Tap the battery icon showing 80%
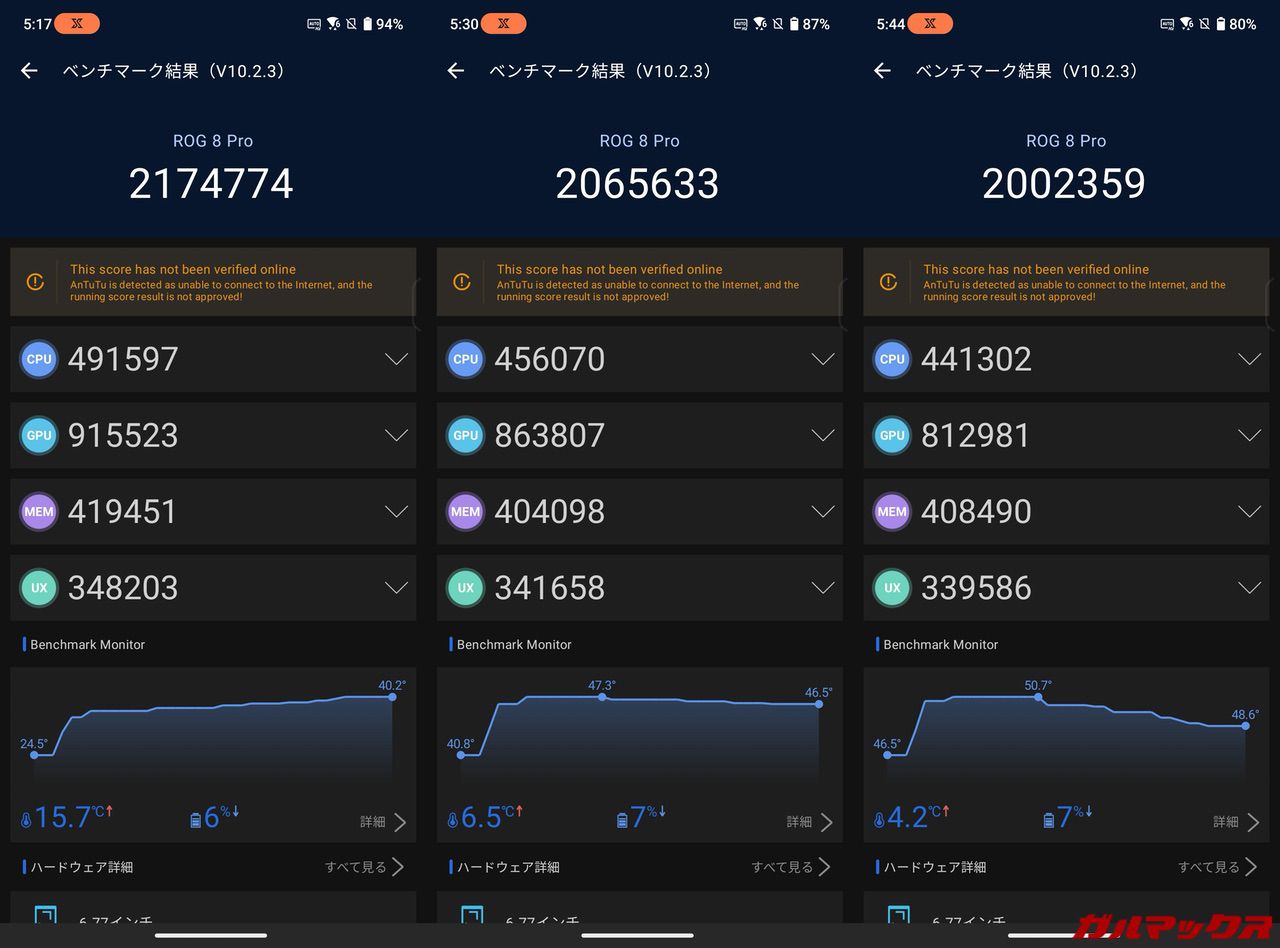 tap(1221, 24)
